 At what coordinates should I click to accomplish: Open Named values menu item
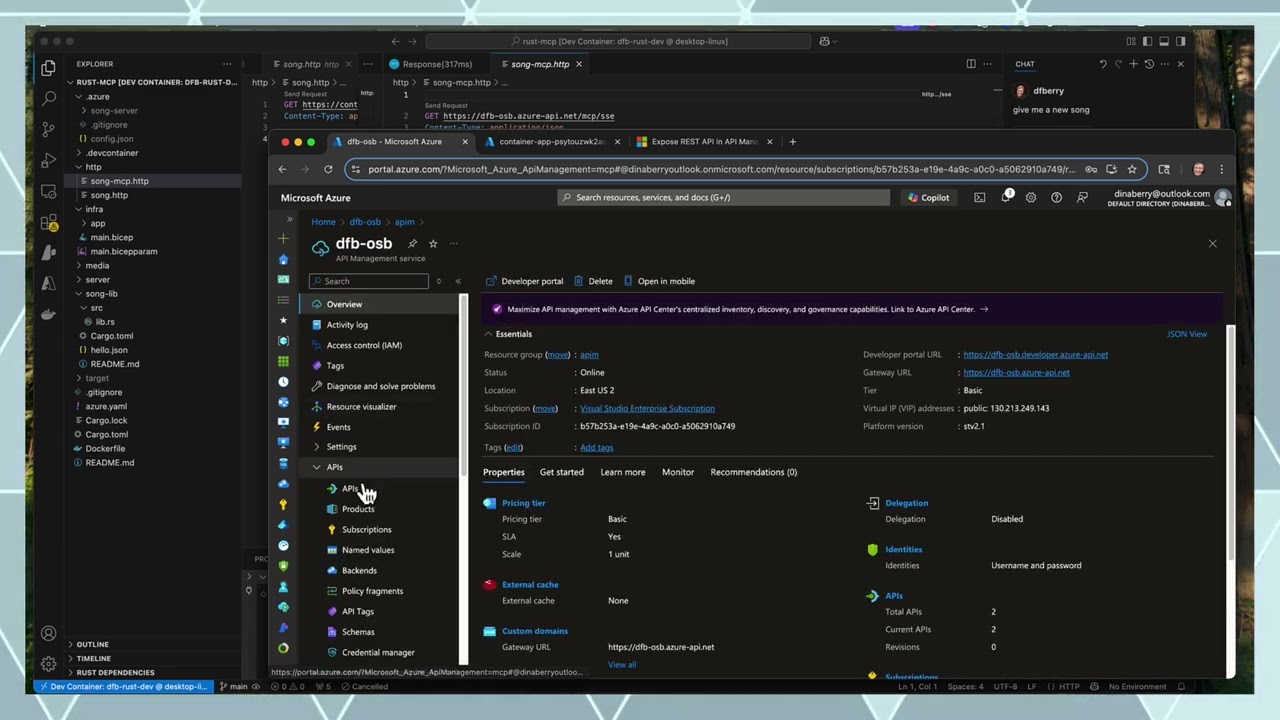click(x=368, y=550)
